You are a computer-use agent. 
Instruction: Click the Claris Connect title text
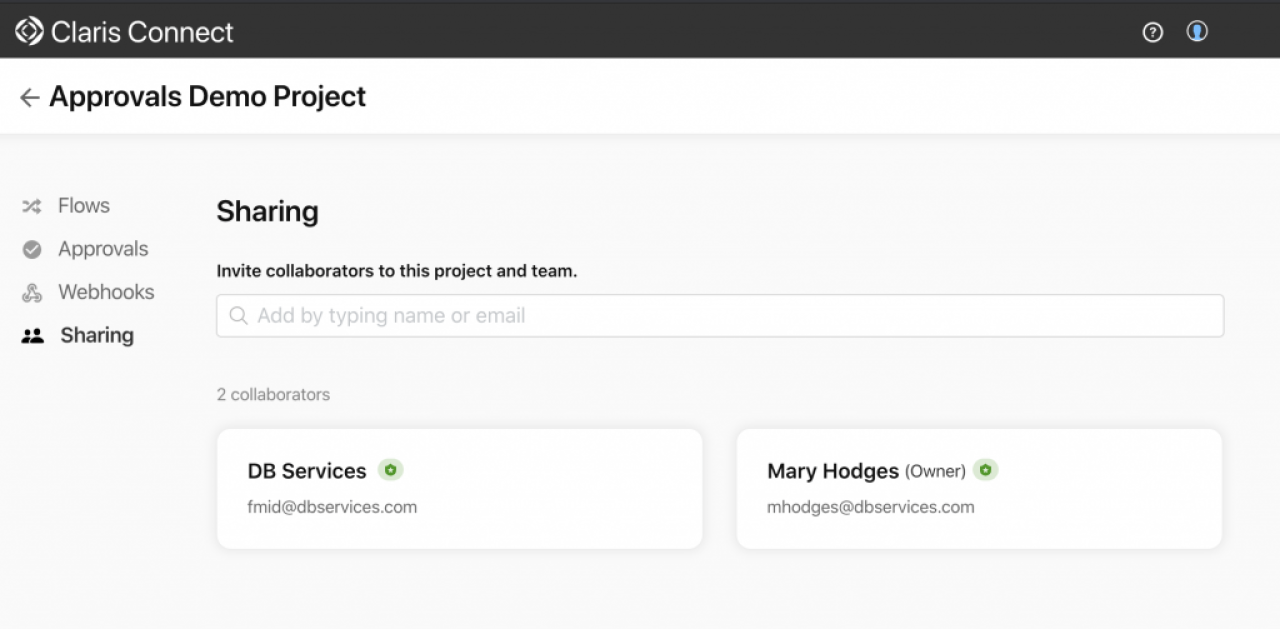pos(142,32)
